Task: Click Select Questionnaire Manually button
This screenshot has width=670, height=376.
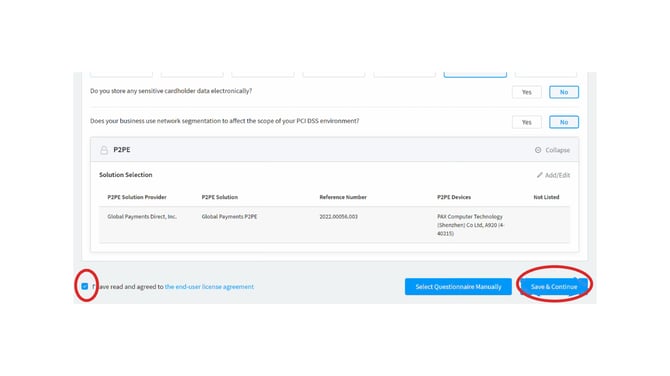Action: coord(458,287)
